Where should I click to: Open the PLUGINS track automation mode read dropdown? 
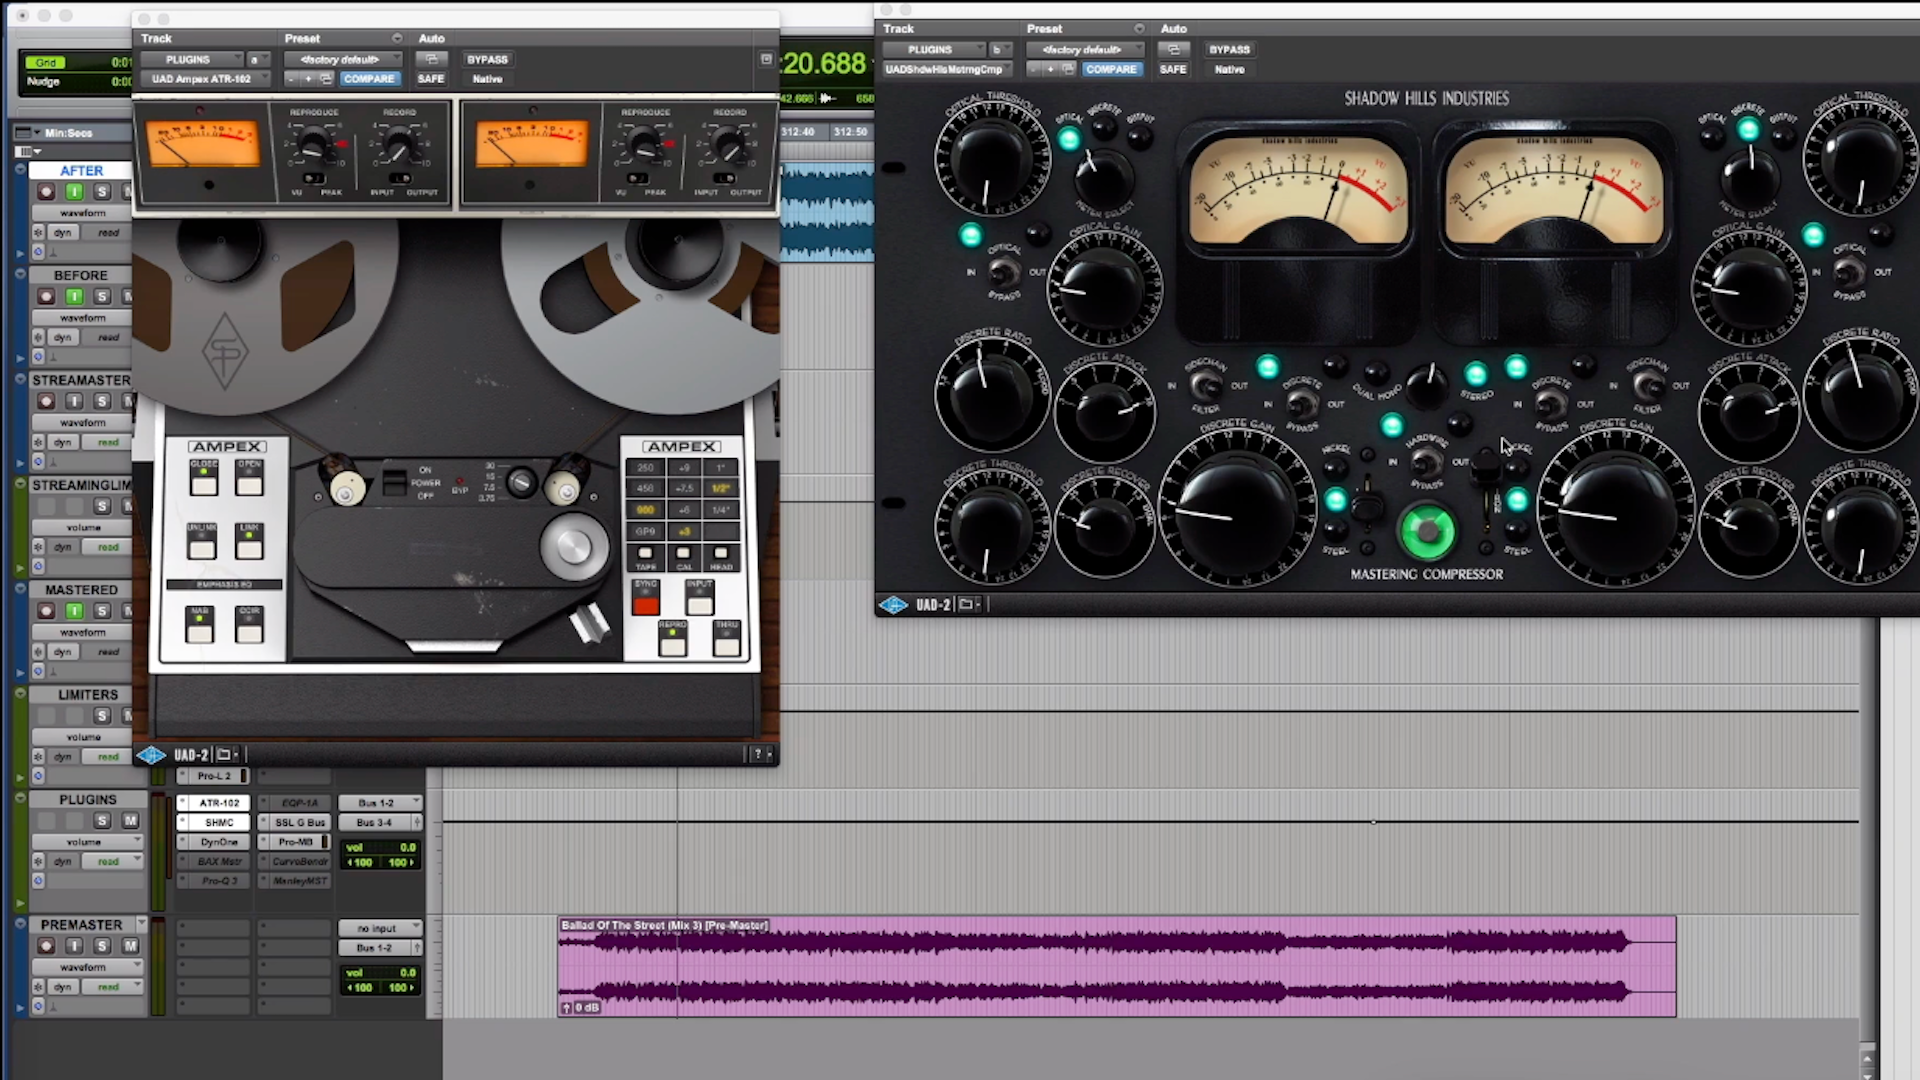[108, 861]
